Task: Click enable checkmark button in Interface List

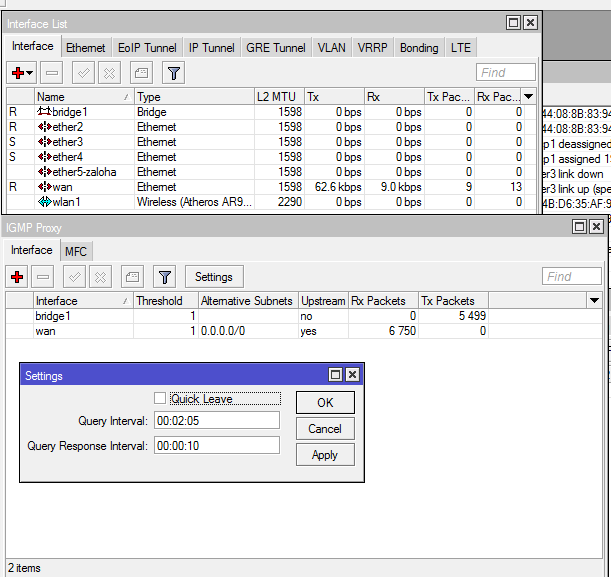Action: pos(83,73)
